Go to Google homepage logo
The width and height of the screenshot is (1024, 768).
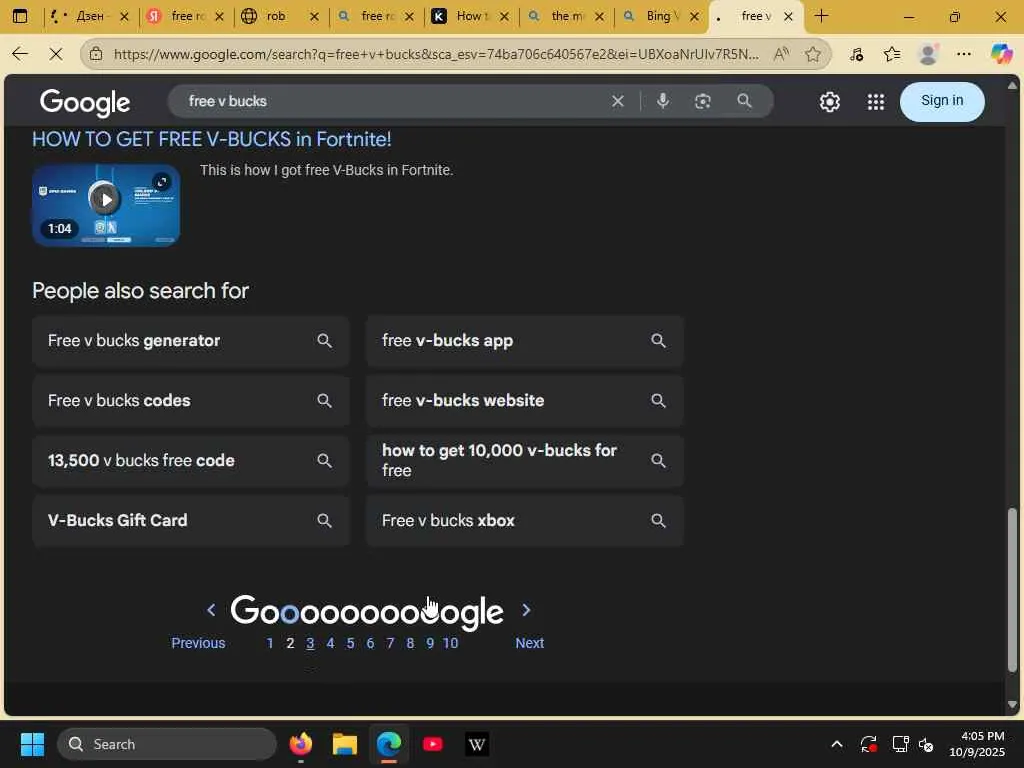(85, 103)
